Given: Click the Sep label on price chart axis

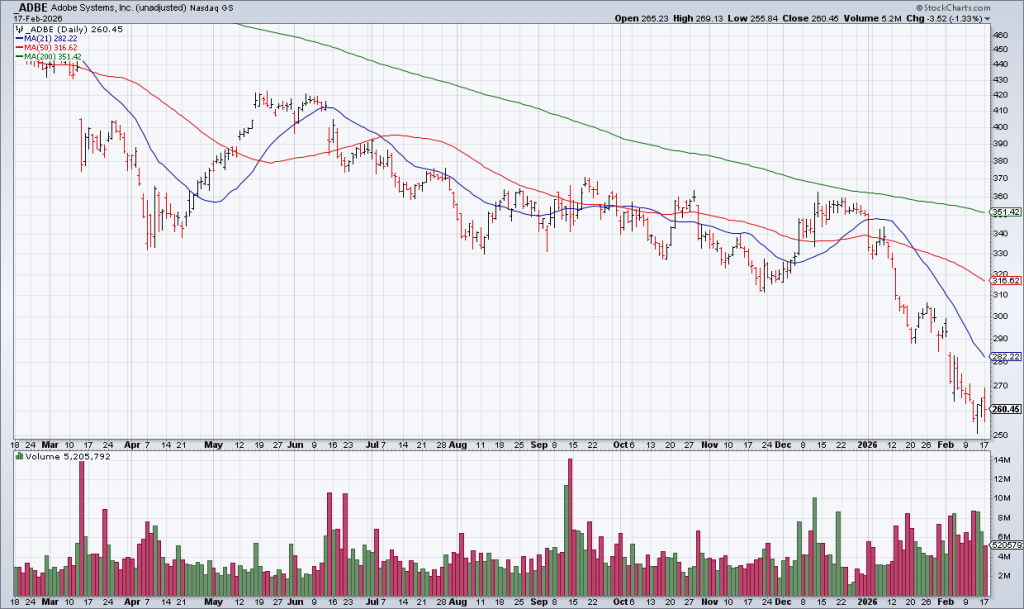Looking at the screenshot, I should 539,445.
